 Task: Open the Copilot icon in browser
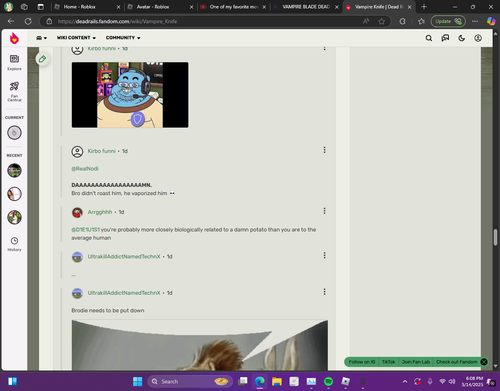coord(491,21)
